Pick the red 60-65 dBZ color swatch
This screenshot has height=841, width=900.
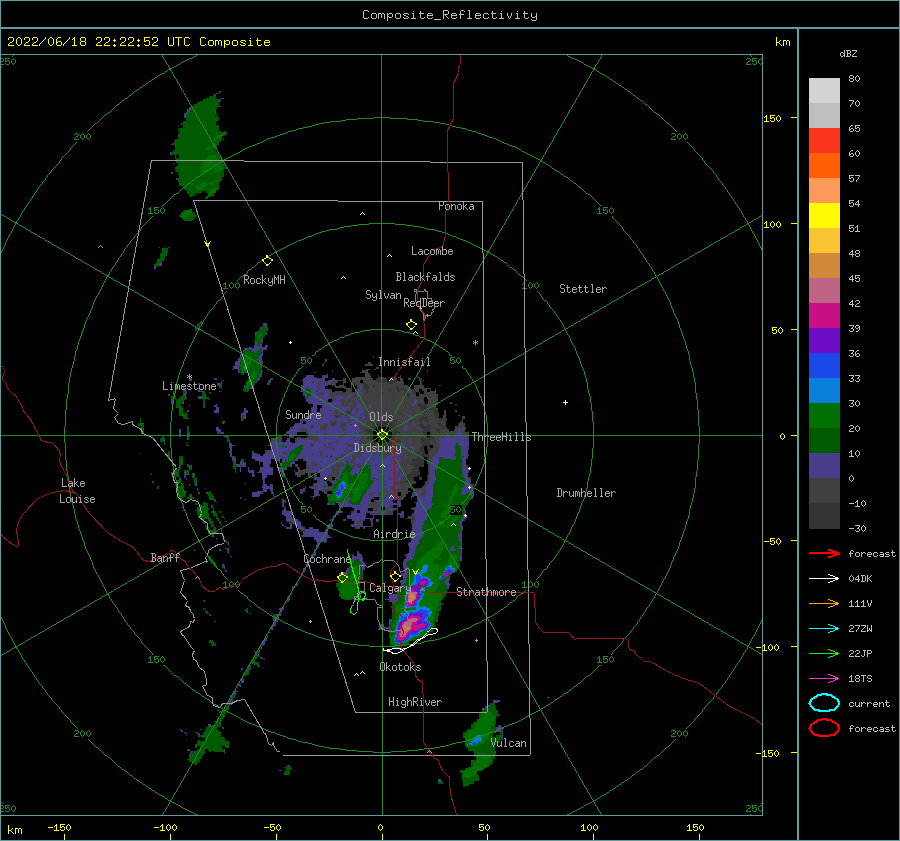(x=824, y=141)
